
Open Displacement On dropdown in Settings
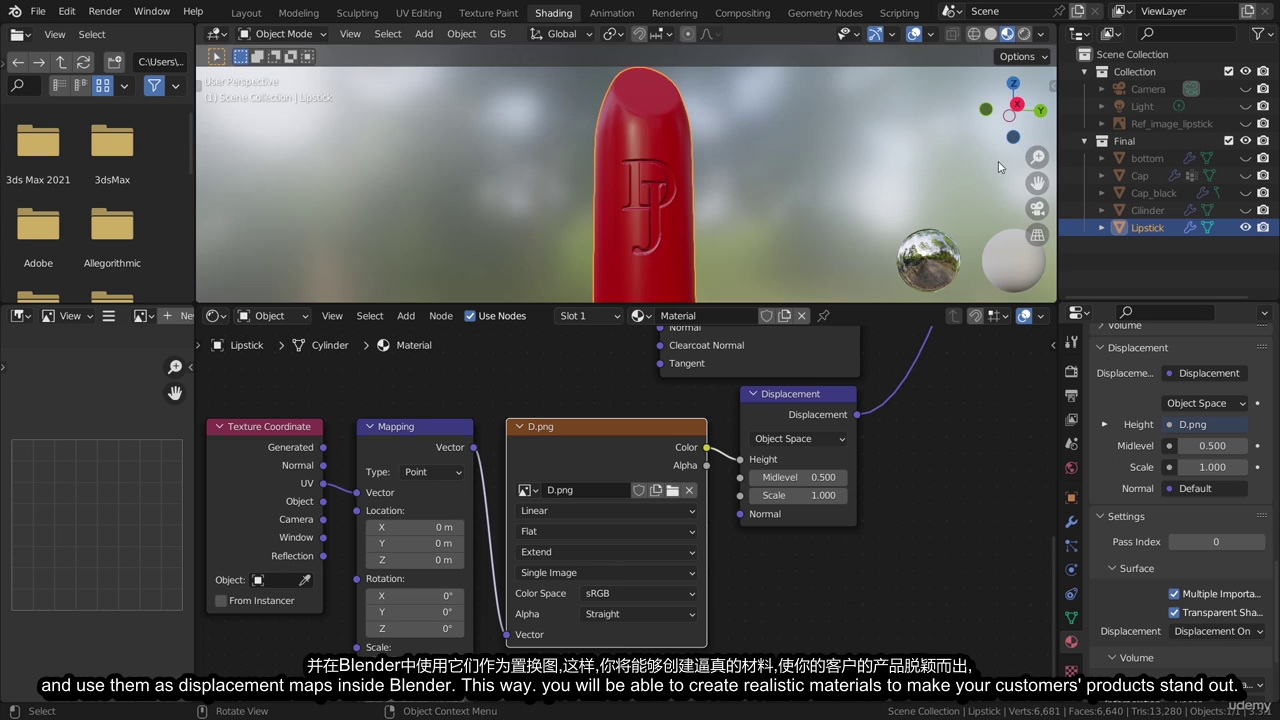(x=1217, y=632)
